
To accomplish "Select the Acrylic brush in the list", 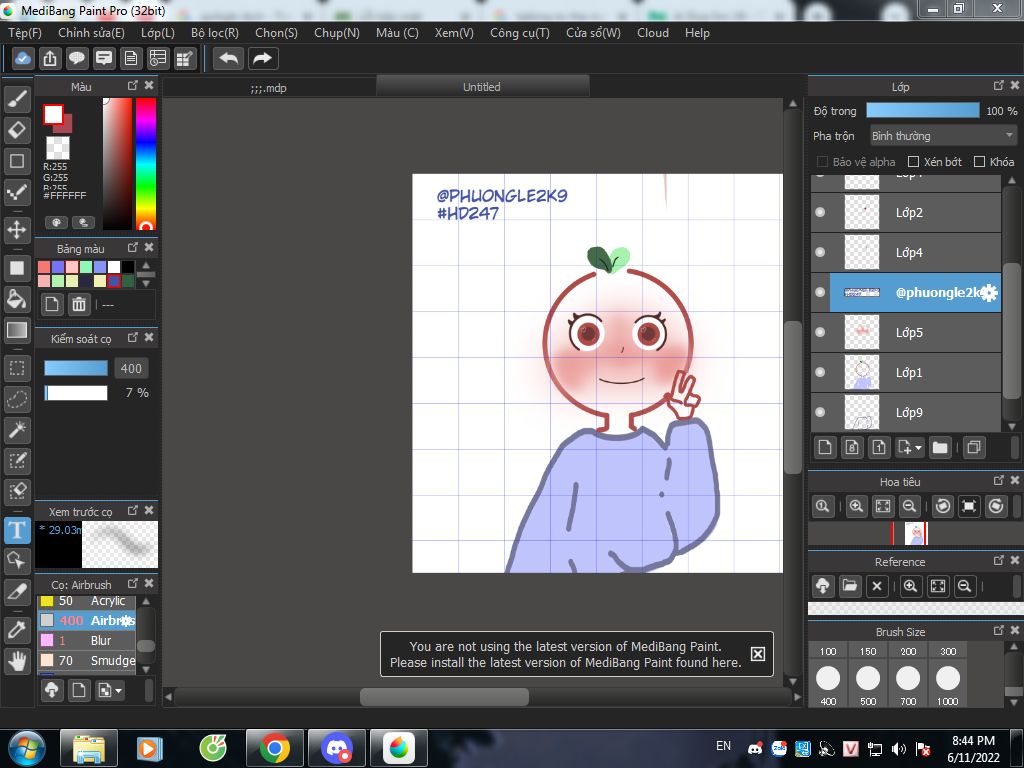I will 86,601.
